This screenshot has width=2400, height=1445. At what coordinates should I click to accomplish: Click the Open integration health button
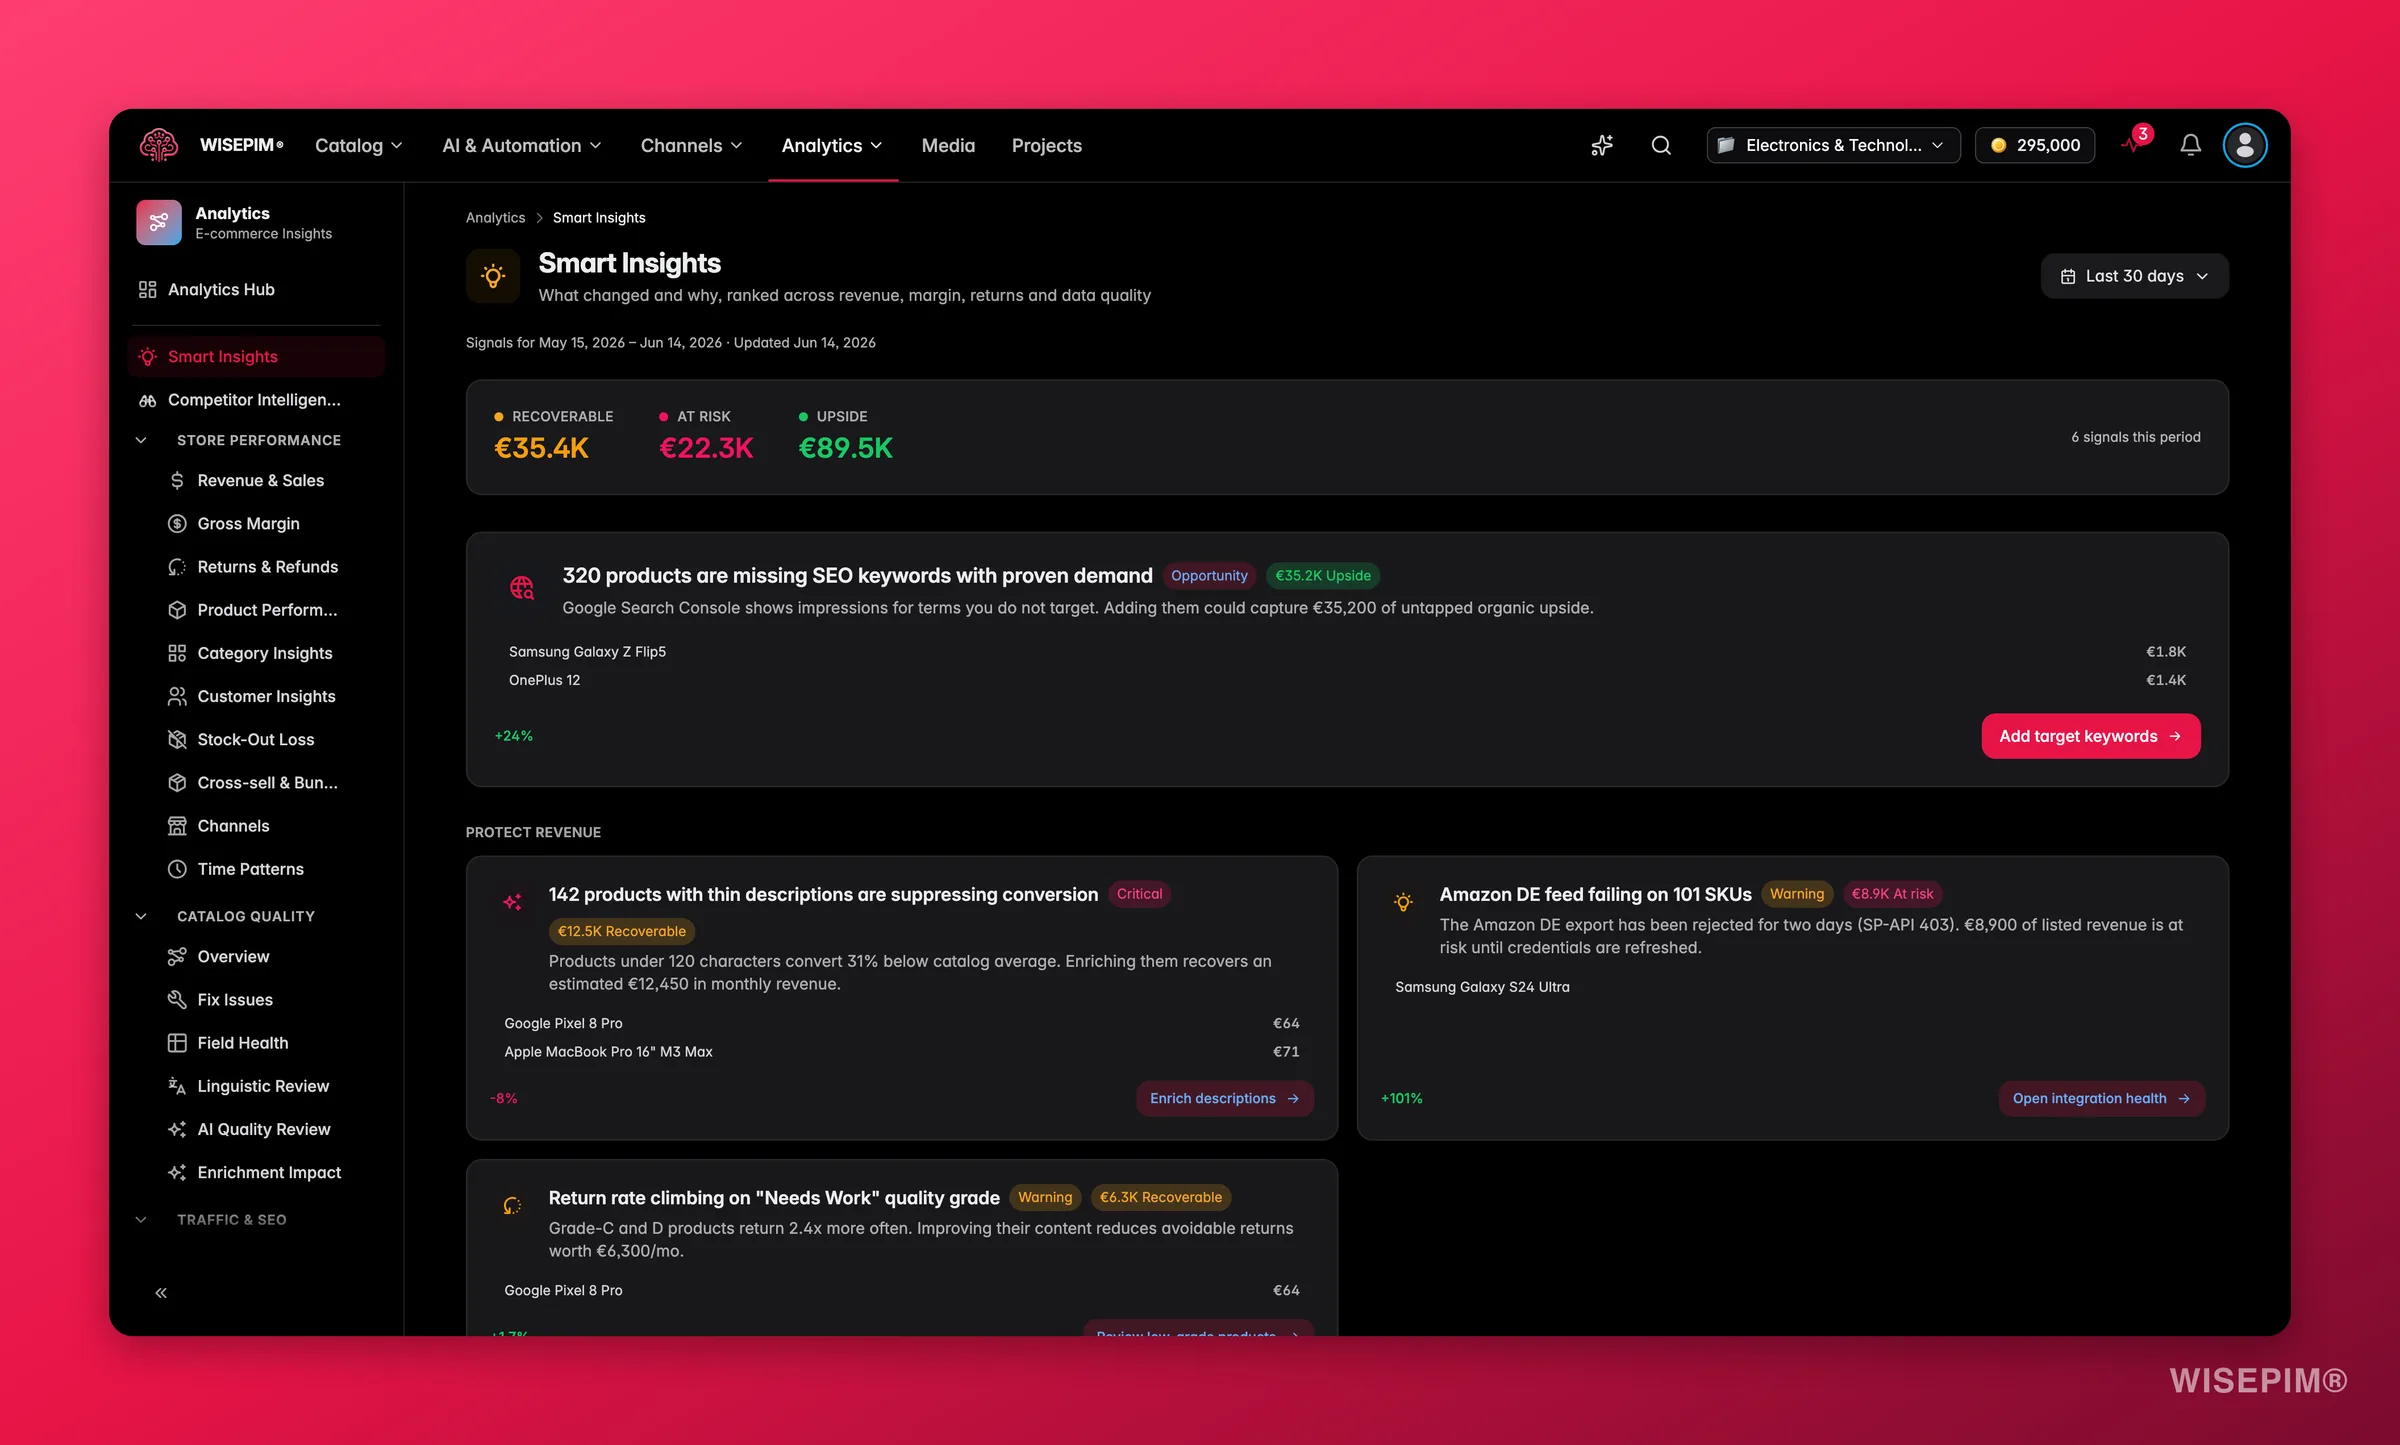point(2102,1098)
